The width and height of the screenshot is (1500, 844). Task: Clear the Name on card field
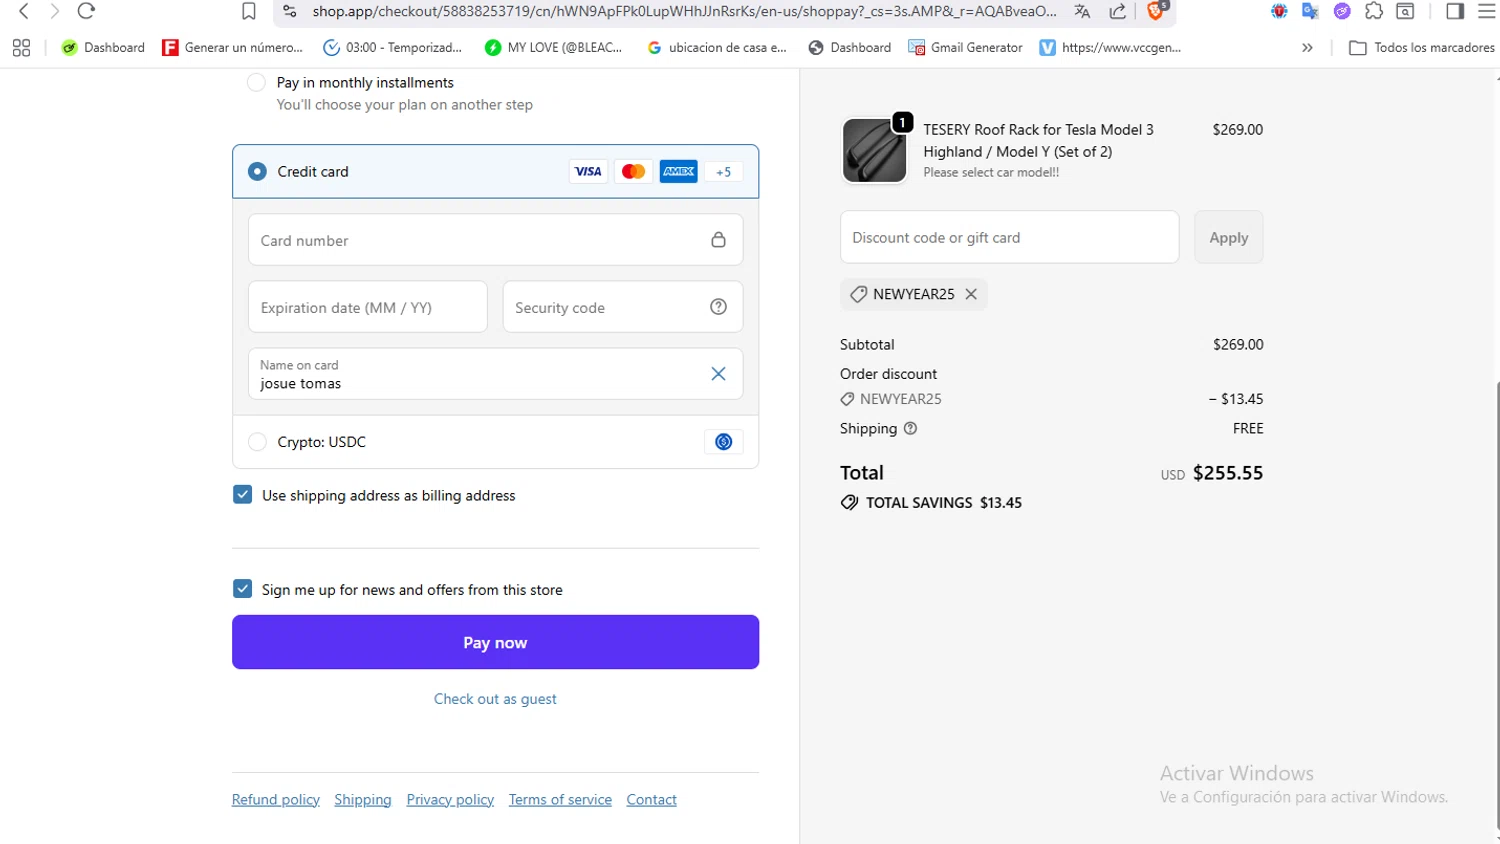pyautogui.click(x=718, y=374)
